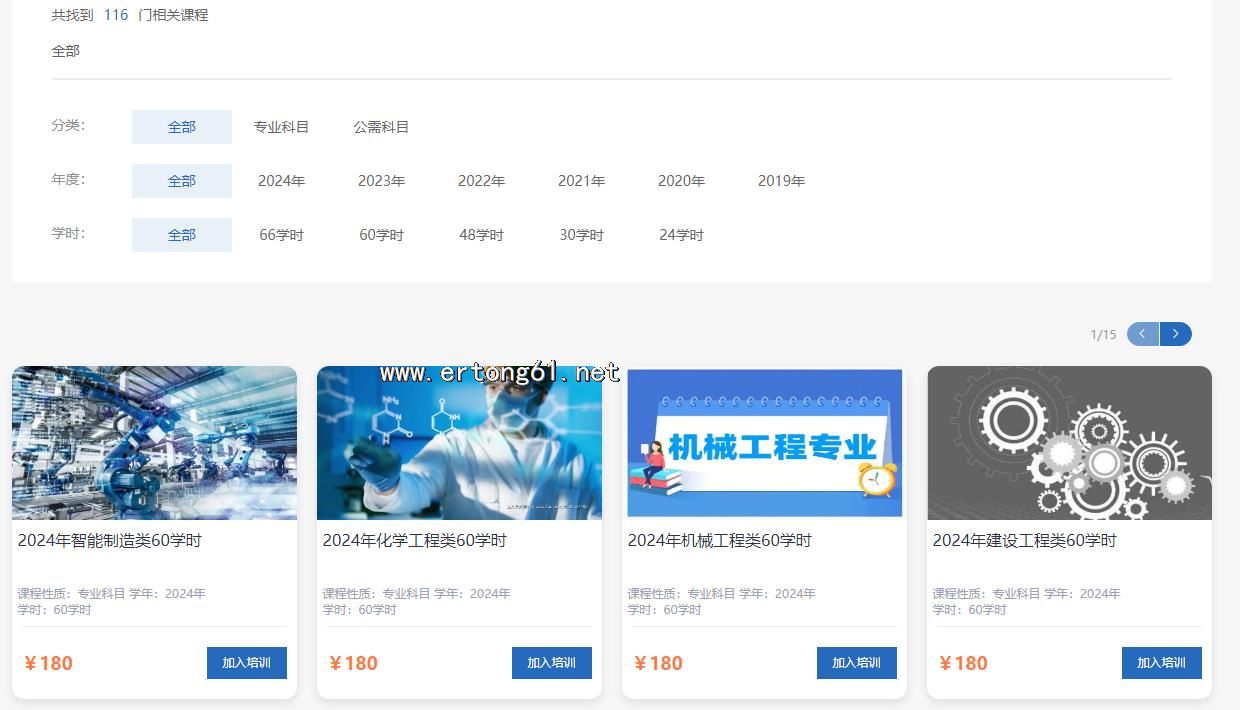Go to previous page of courses

[1143, 334]
